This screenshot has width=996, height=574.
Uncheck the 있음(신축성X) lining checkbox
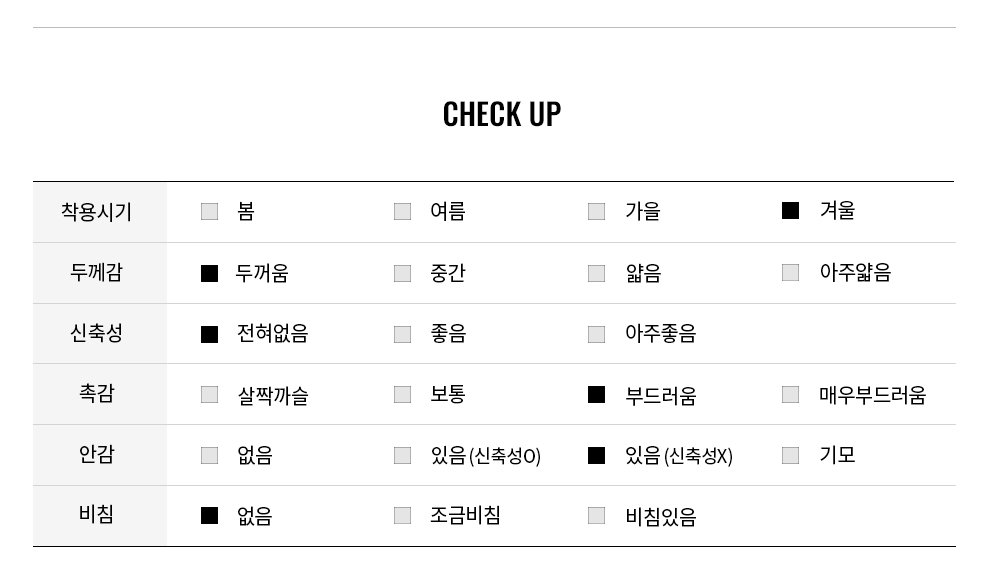point(596,455)
